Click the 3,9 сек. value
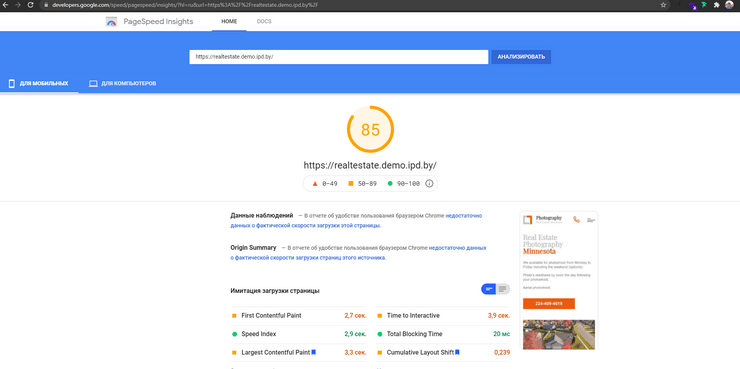 point(499,316)
